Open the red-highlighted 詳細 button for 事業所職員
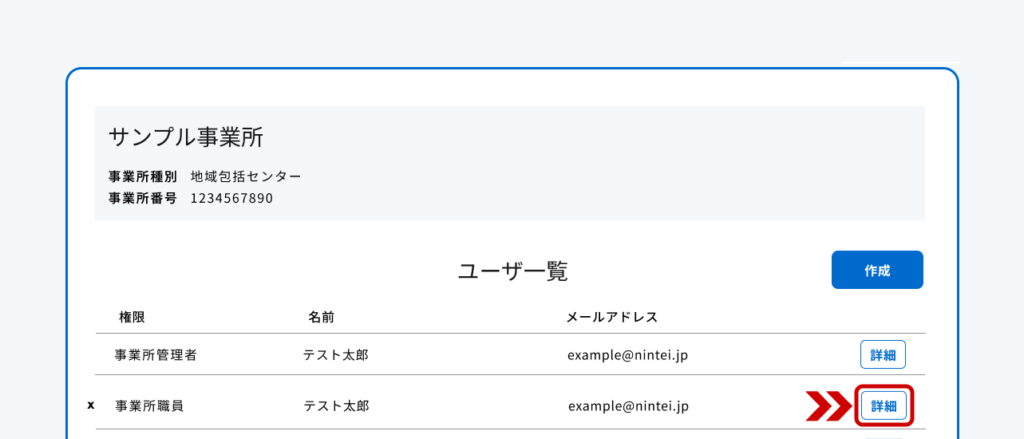The width and height of the screenshot is (1024, 439). (x=884, y=406)
